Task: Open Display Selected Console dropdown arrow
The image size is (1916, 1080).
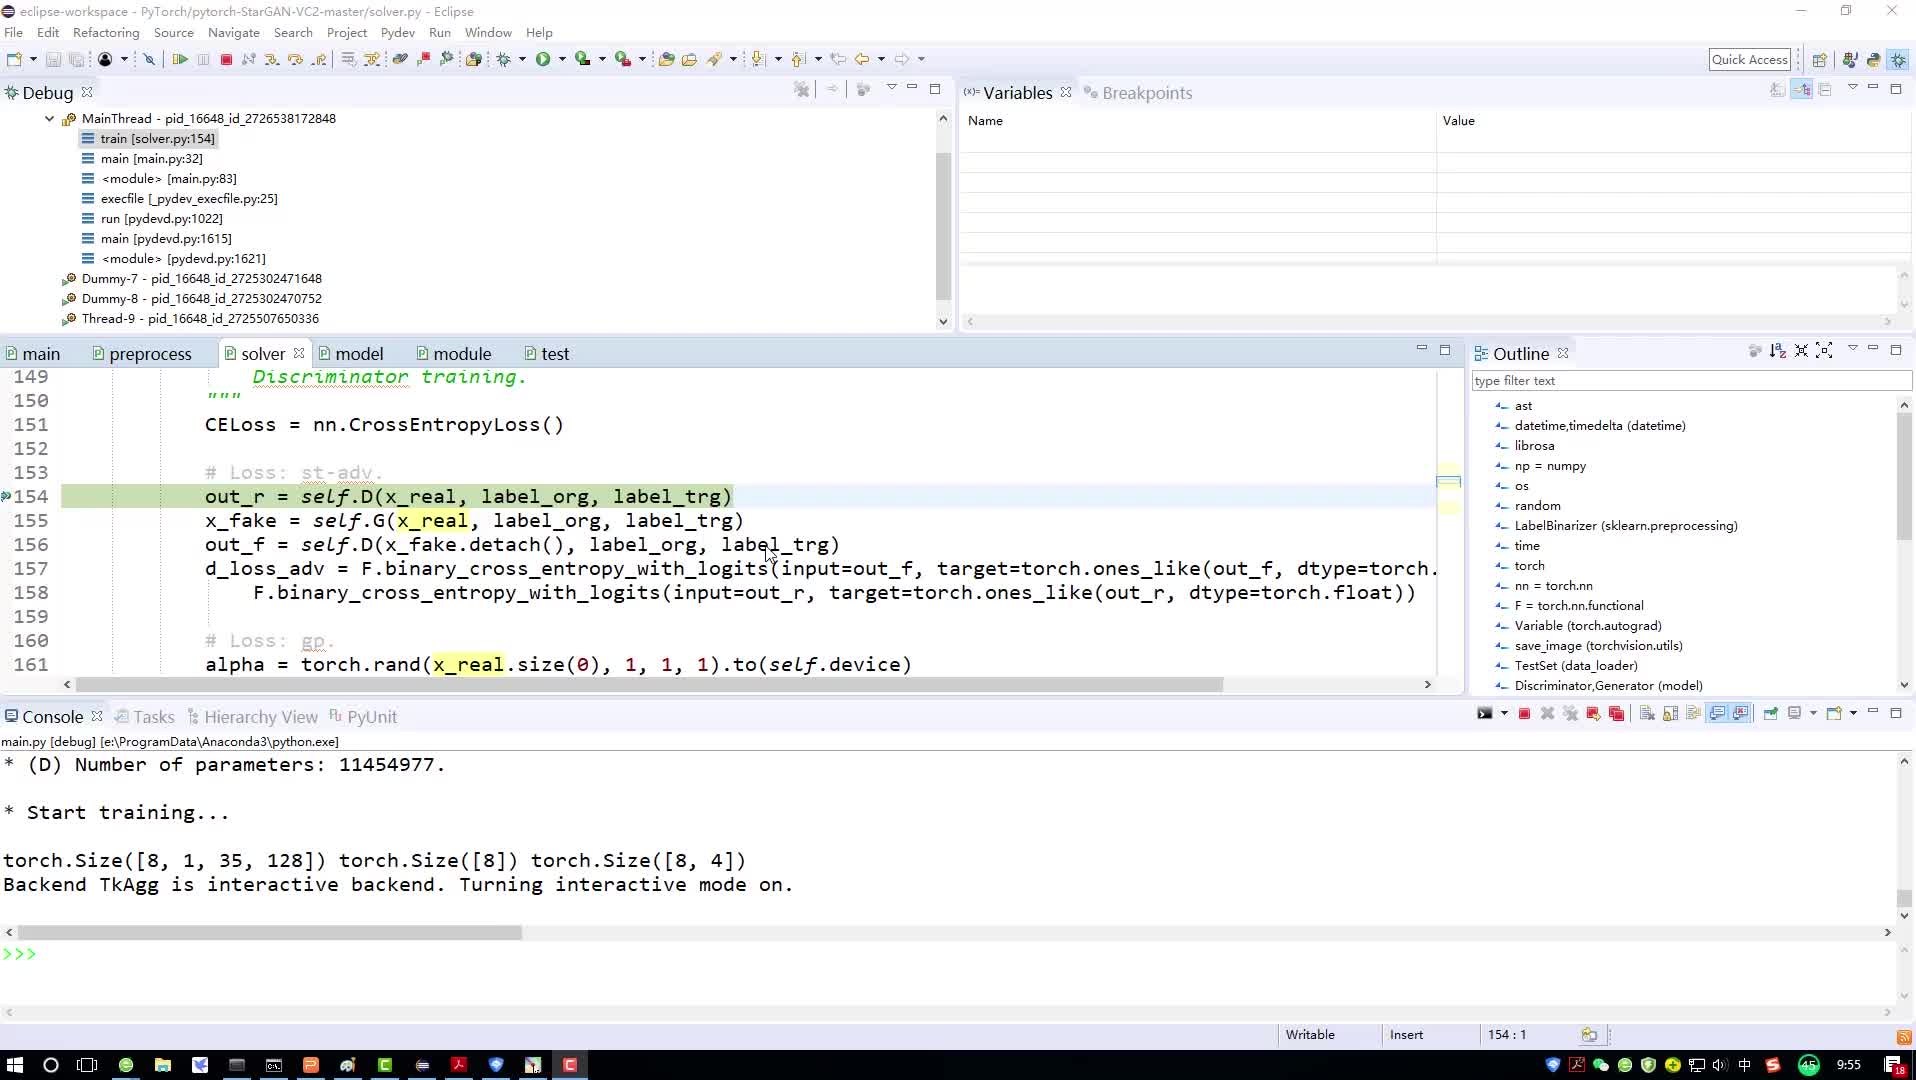Action: coord(1813,713)
